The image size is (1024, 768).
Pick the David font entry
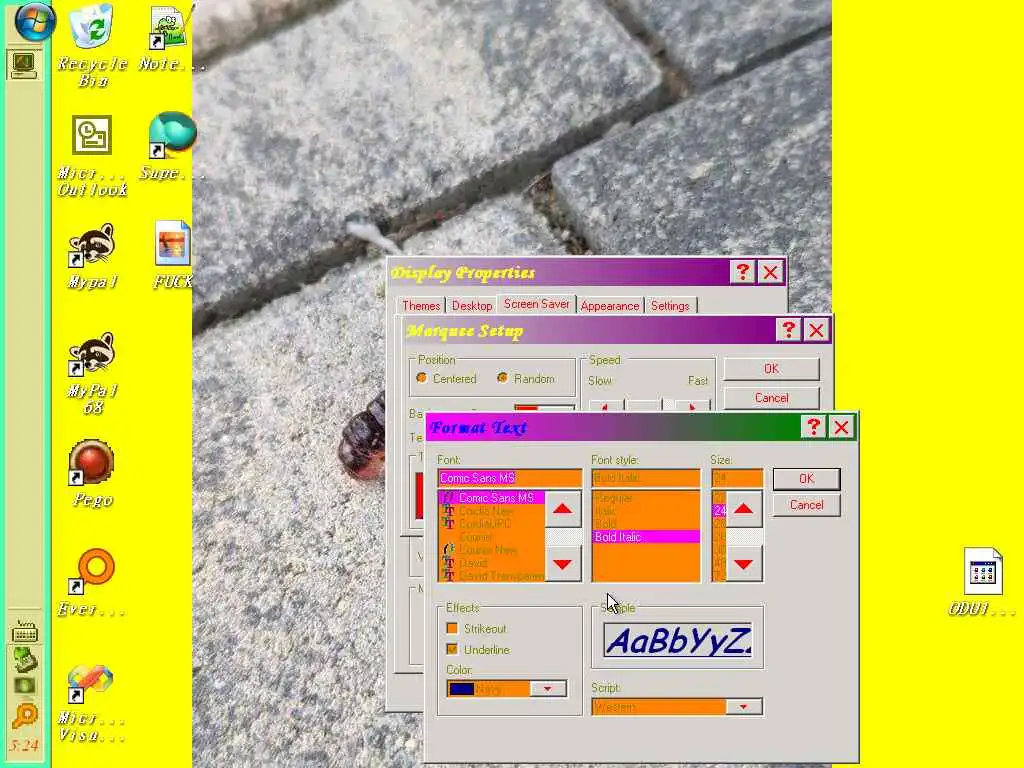491,563
